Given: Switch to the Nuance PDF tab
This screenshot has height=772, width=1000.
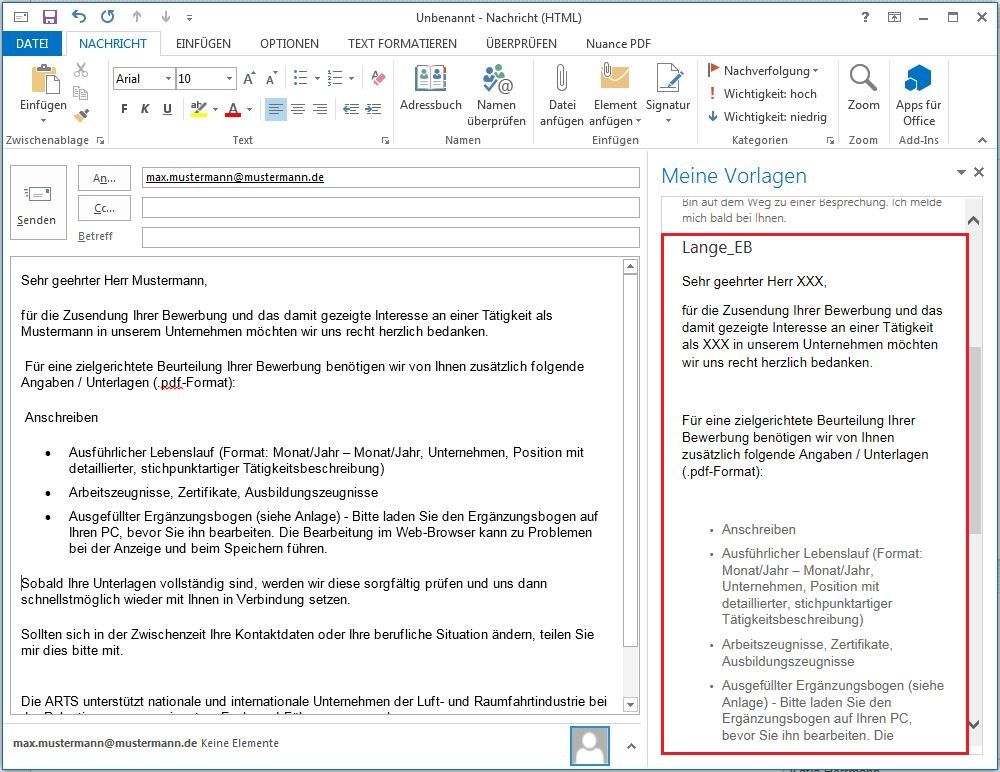Looking at the screenshot, I should pyautogui.click(x=618, y=43).
